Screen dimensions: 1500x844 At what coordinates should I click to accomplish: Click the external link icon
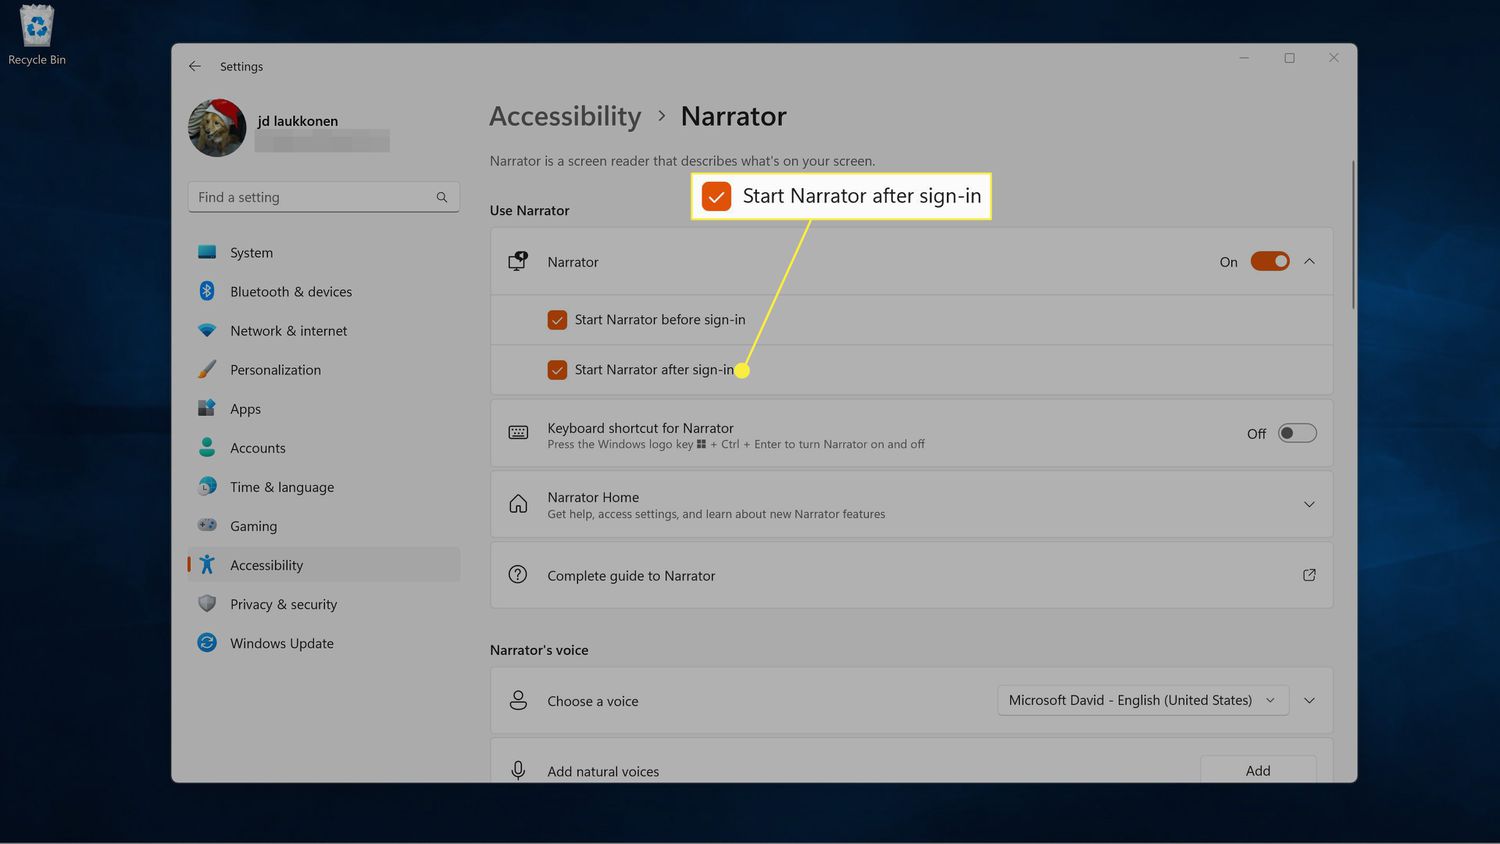[1309, 575]
